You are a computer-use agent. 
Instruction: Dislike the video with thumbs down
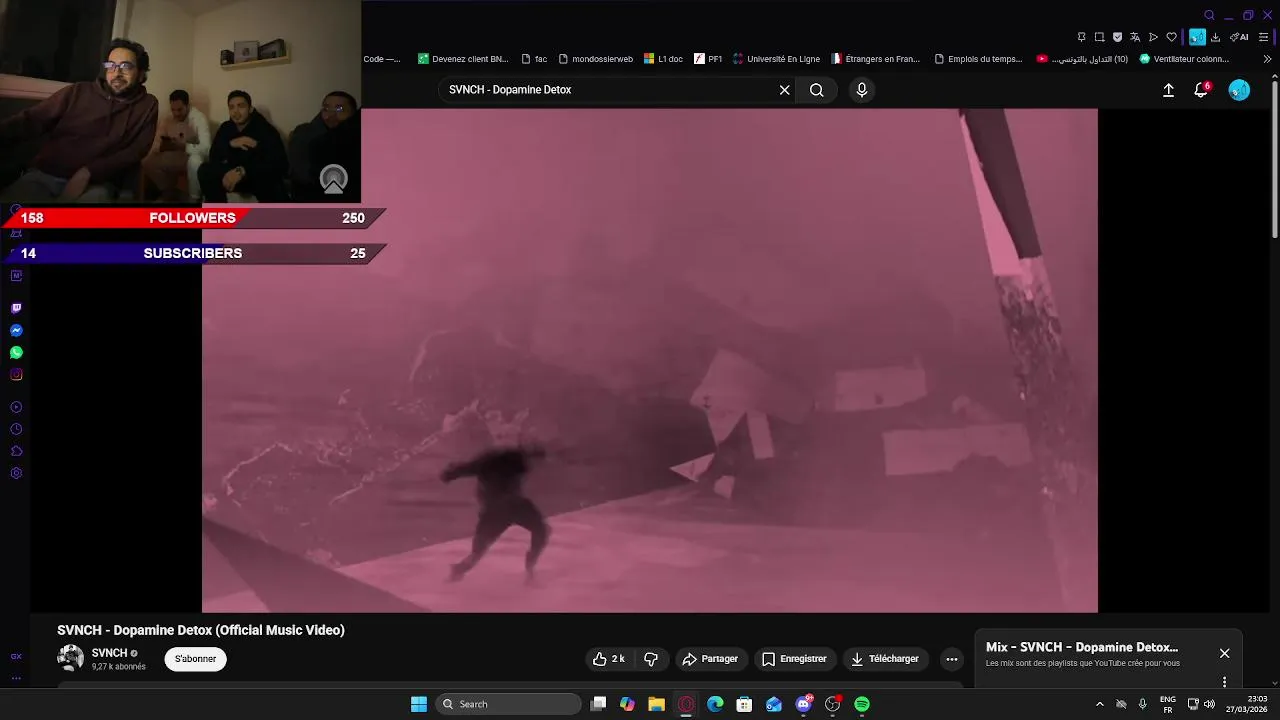click(651, 659)
